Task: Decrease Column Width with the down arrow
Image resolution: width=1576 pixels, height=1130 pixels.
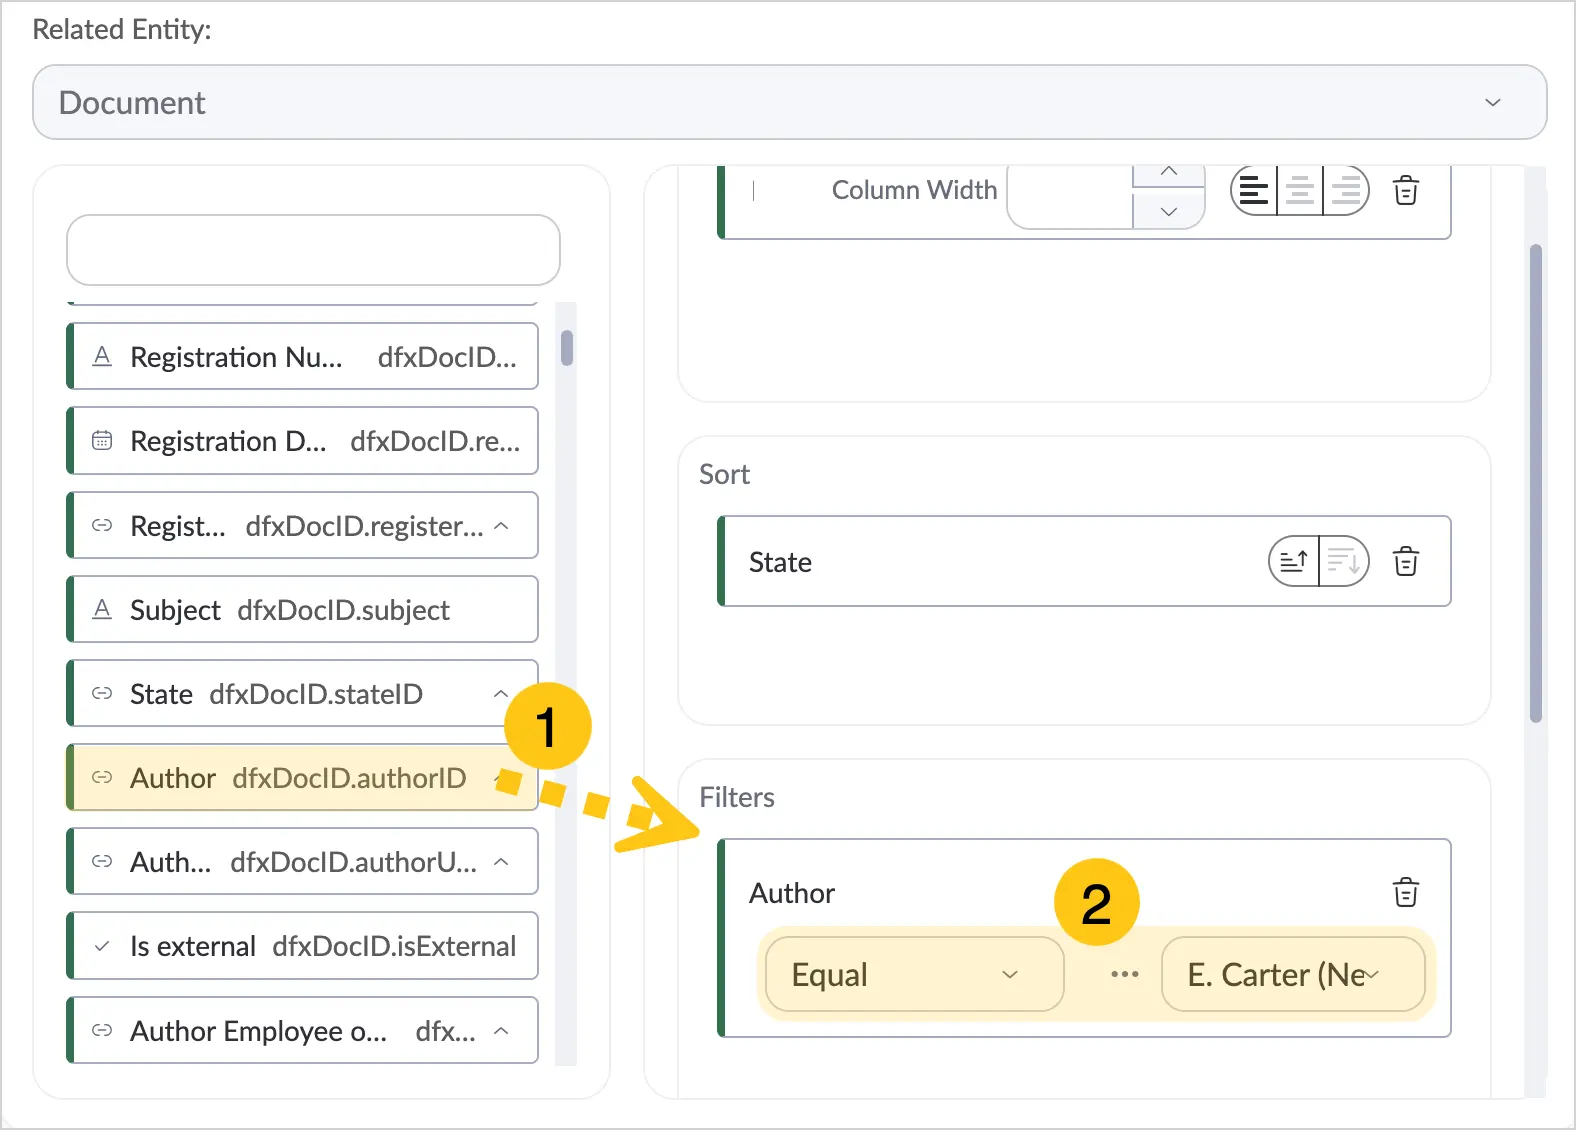Action: (x=1168, y=211)
